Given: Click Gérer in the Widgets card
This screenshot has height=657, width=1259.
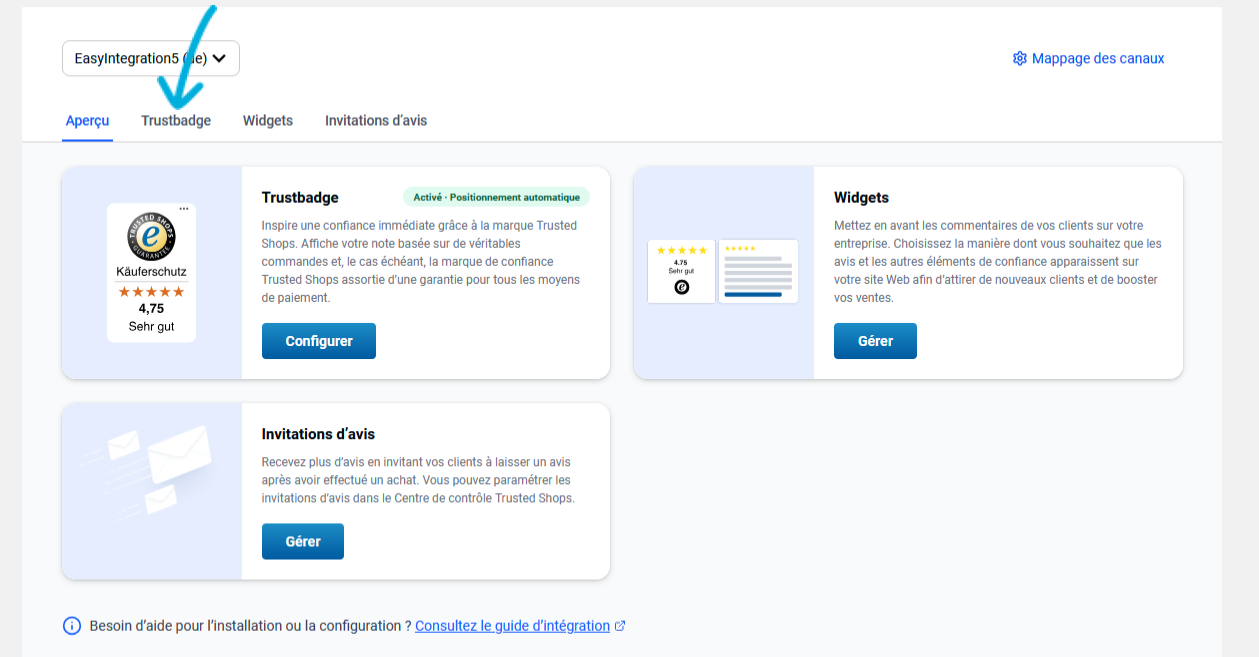Looking at the screenshot, I should (x=875, y=341).
